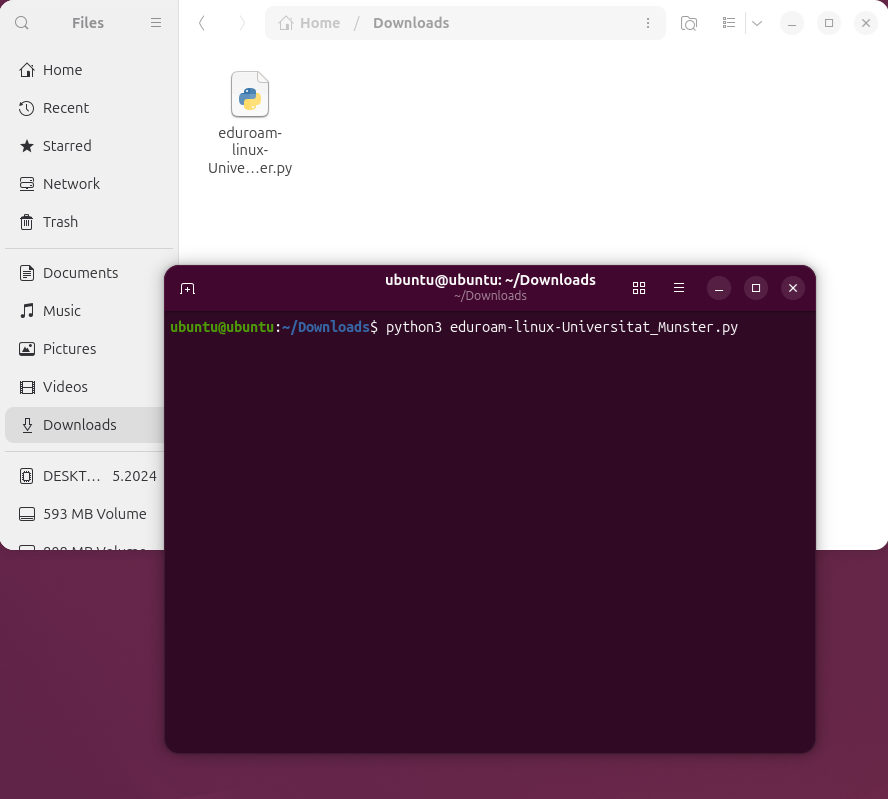Switch Files to list view
The height and width of the screenshot is (799, 888).
click(729, 23)
